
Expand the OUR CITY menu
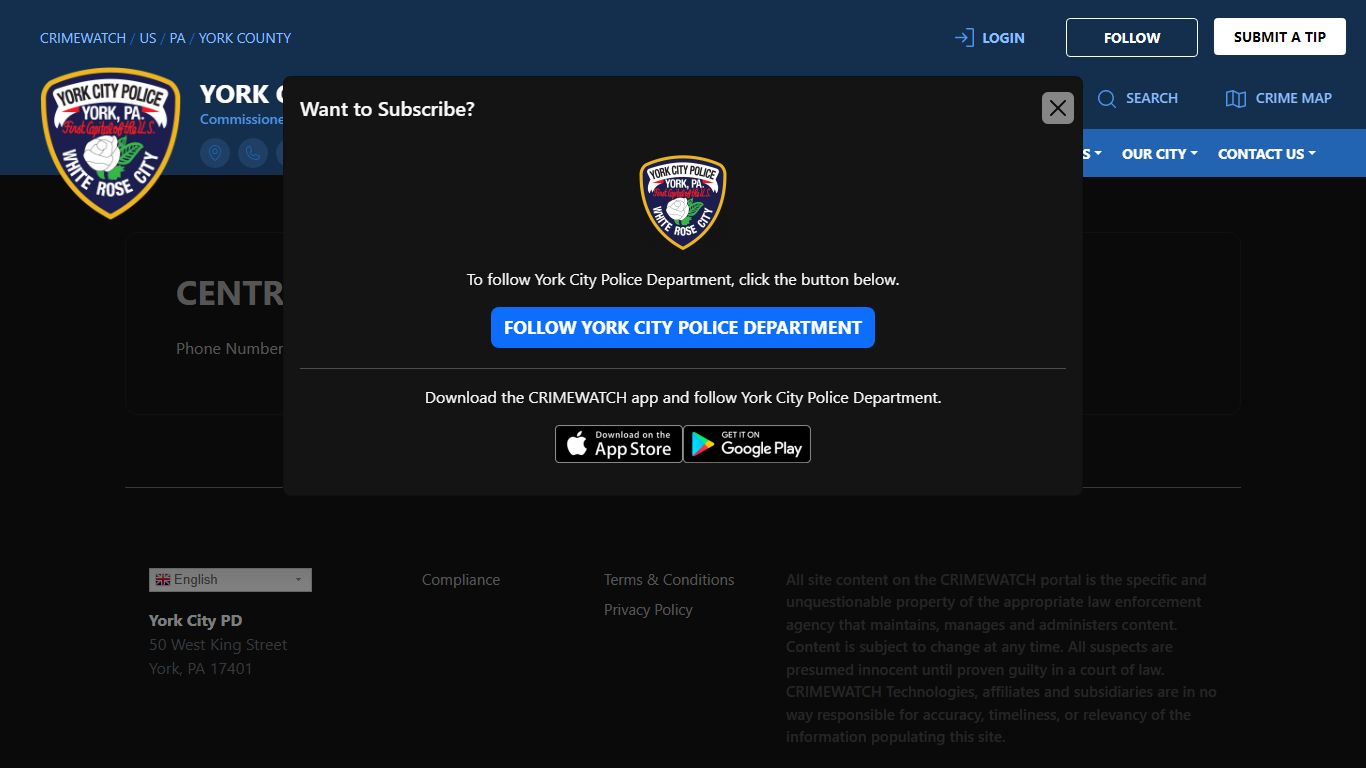[1160, 154]
